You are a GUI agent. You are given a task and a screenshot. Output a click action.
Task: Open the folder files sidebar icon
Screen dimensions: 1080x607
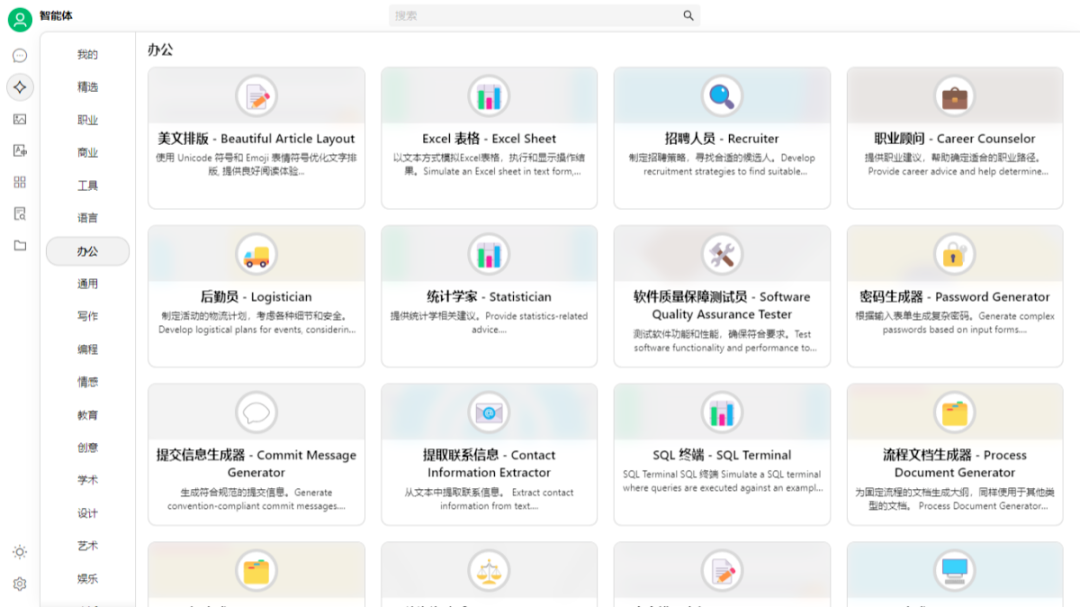pos(20,245)
